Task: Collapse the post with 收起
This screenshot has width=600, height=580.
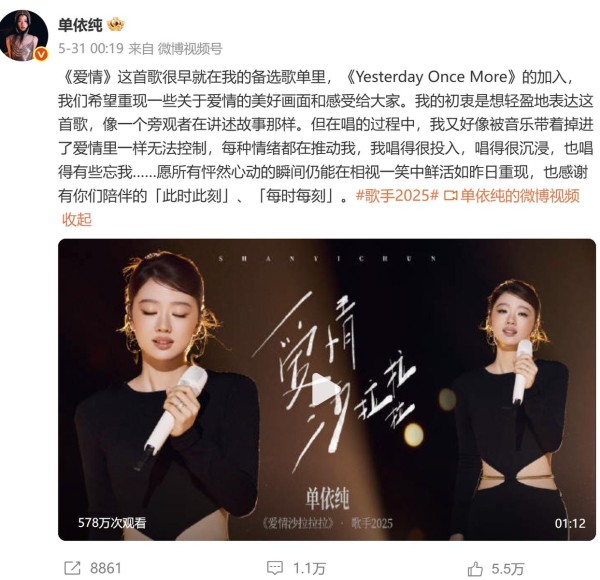Action: pos(77,220)
